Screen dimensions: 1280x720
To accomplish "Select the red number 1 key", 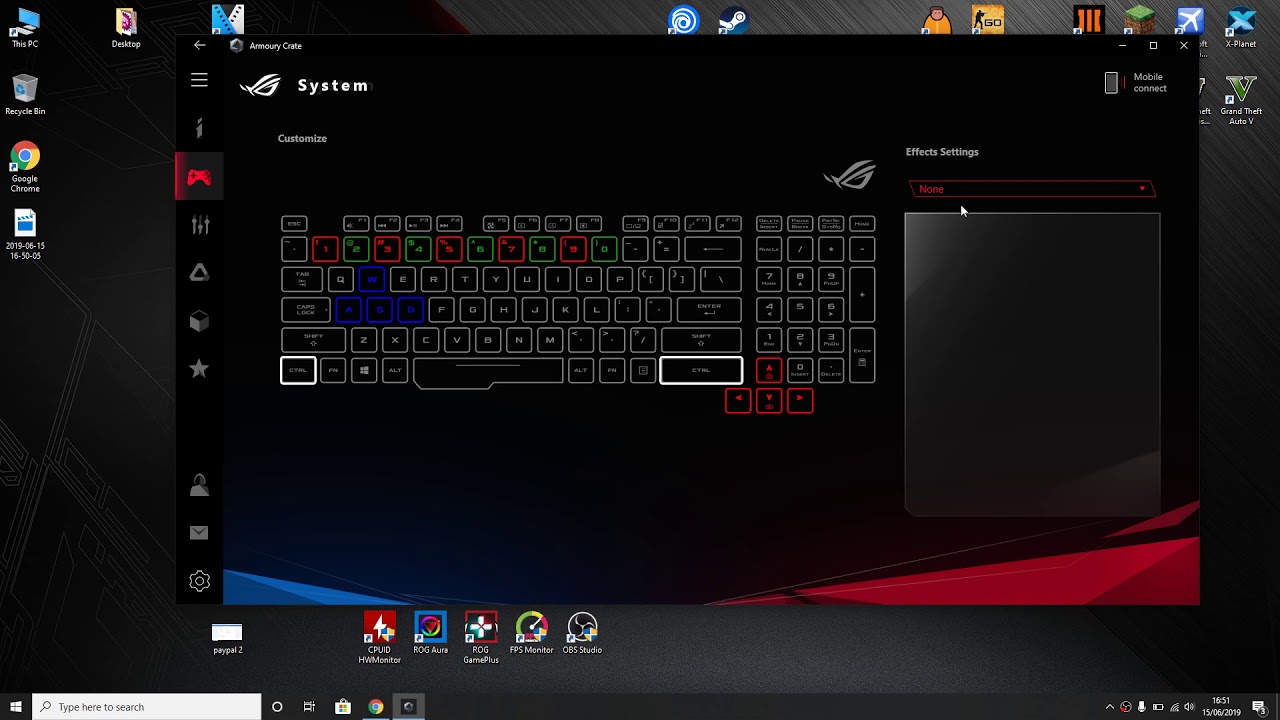I will point(325,249).
